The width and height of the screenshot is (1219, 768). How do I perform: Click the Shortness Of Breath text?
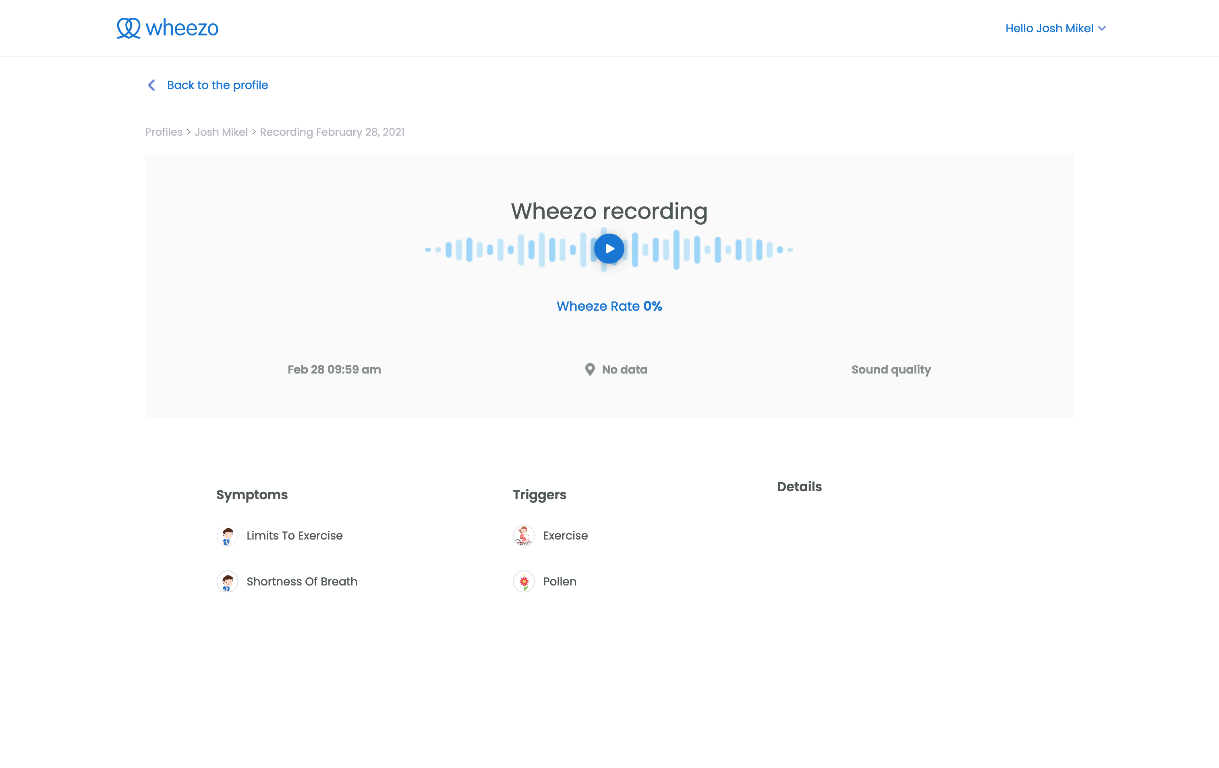302,581
